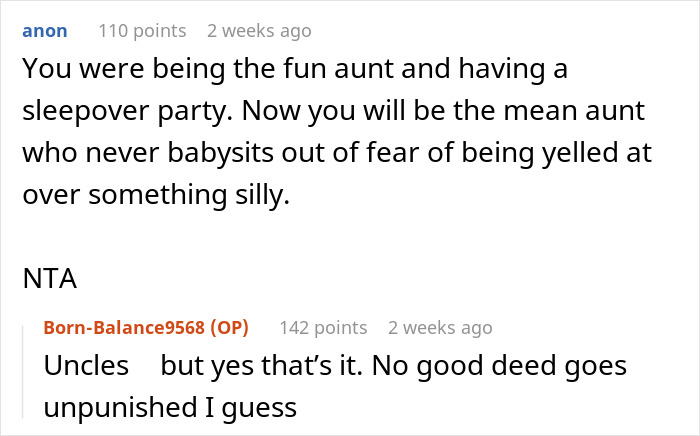The height and width of the screenshot is (436, 700).
Task: Click the word Uncles in the reply
Action: pos(86,366)
